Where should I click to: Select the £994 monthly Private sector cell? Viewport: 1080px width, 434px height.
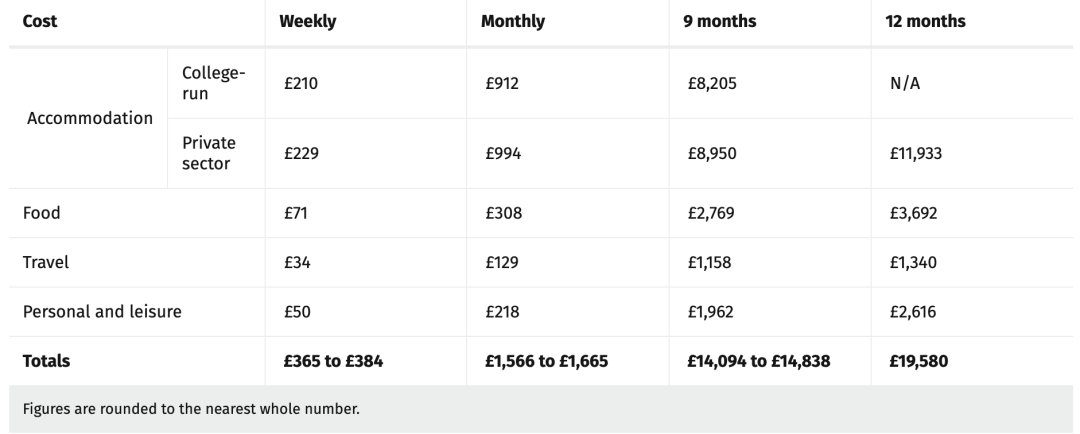[x=503, y=154]
